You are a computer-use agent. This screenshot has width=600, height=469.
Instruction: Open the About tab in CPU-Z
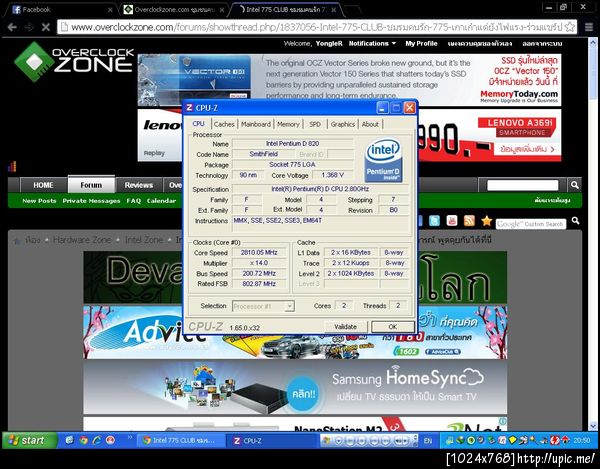point(370,124)
